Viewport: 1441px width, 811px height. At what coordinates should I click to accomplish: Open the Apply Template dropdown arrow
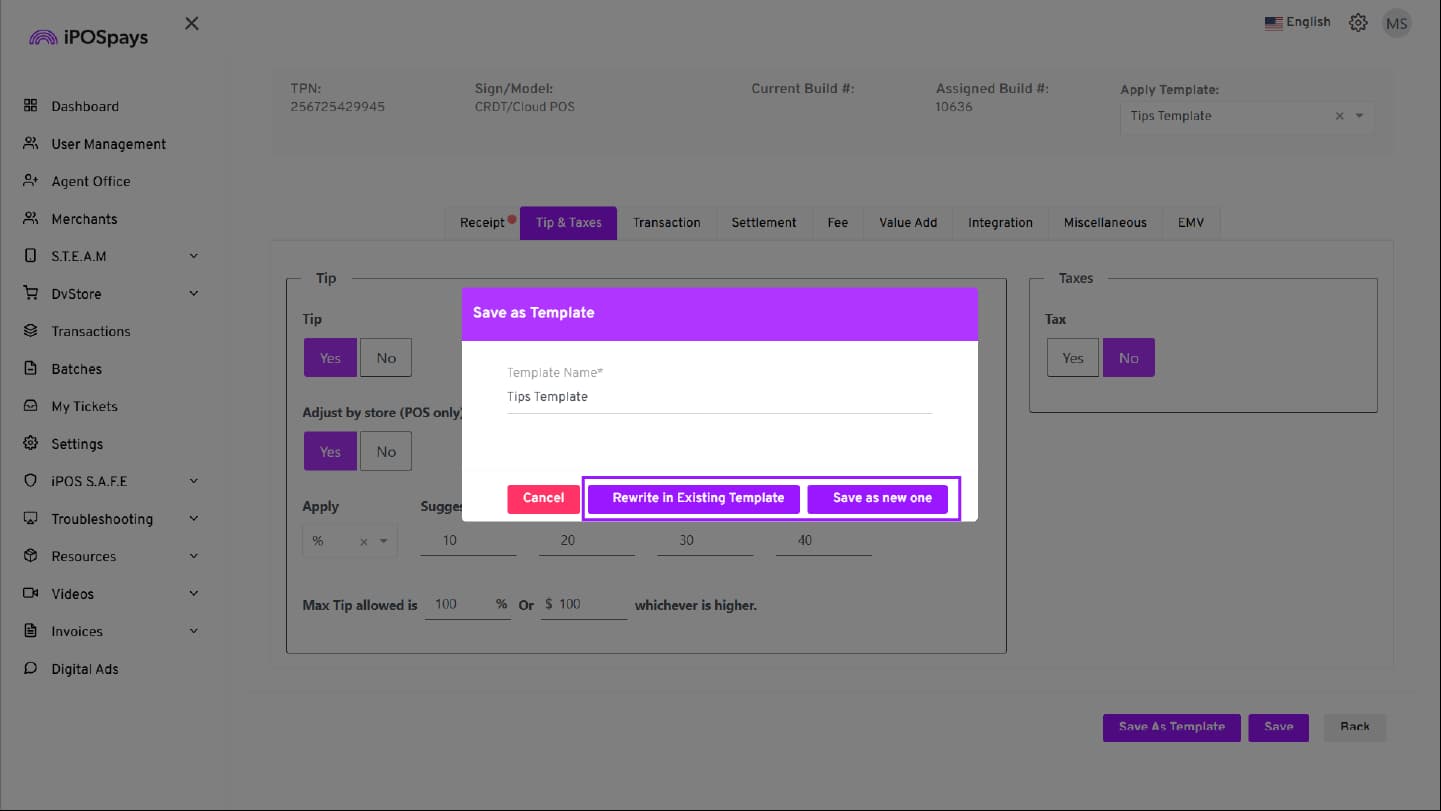point(1359,116)
